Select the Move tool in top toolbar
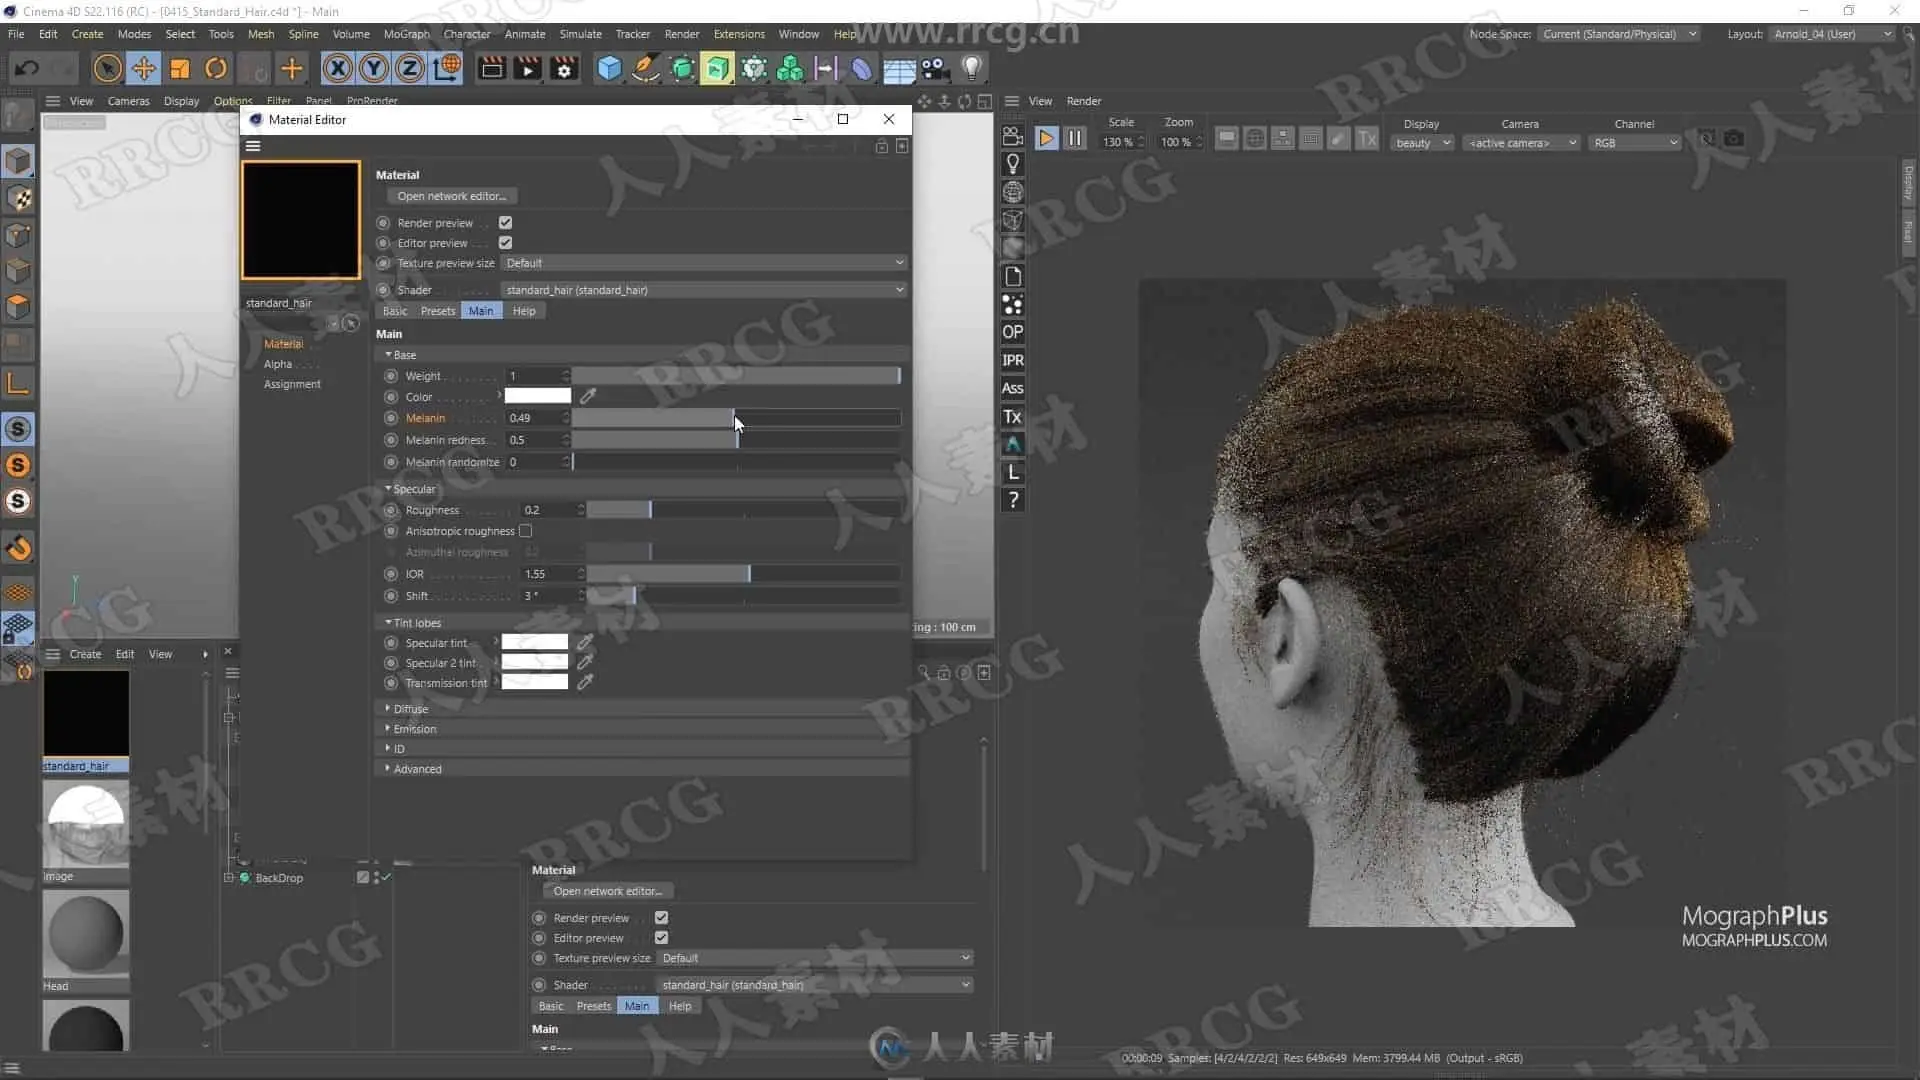Viewport: 1920px width, 1080px height. point(144,68)
